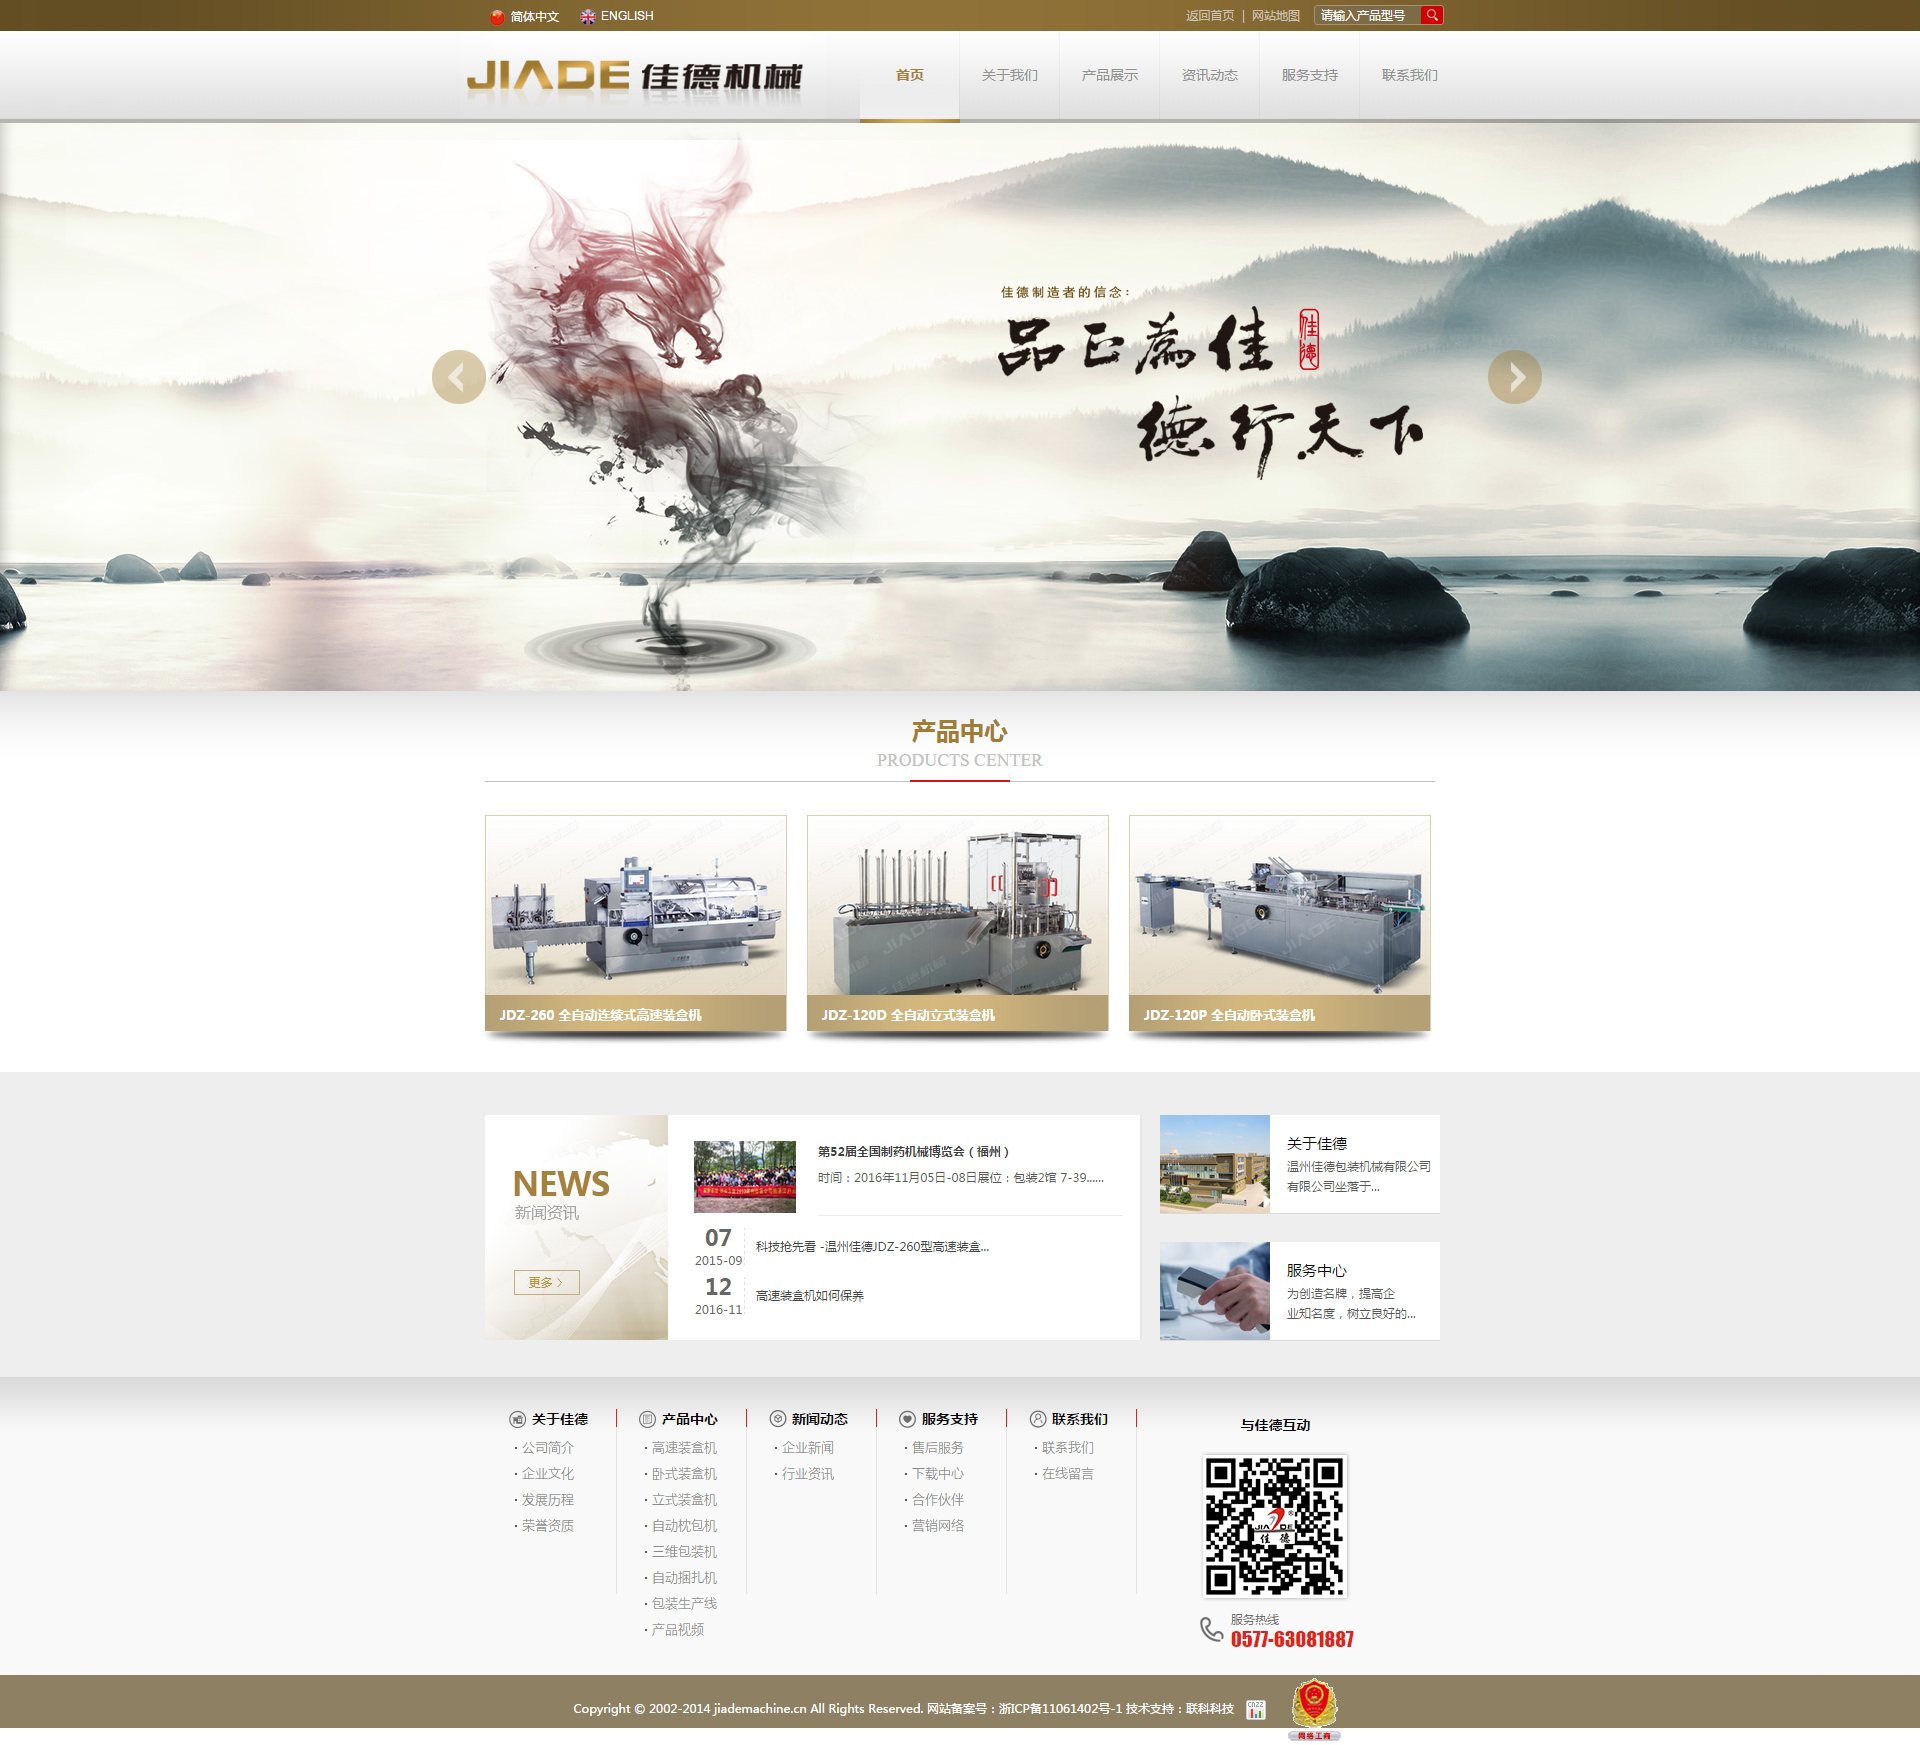The height and width of the screenshot is (1745, 1920).
Task: Focus the product model search field
Action: pos(1366,16)
